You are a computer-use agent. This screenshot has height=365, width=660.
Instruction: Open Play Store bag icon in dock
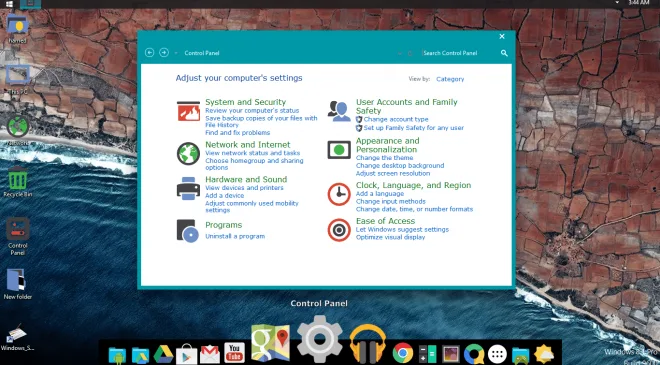tap(186, 354)
